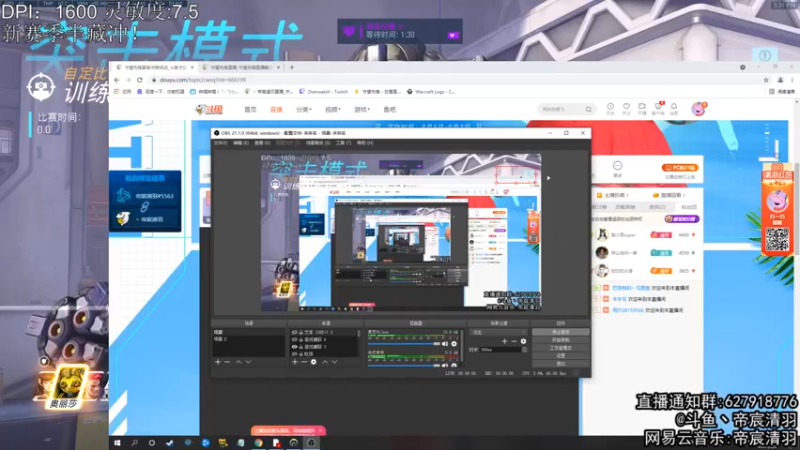The width and height of the screenshot is (800, 450).
Task: Expand Douyu 视频 navigation dropdown
Action: (x=333, y=109)
